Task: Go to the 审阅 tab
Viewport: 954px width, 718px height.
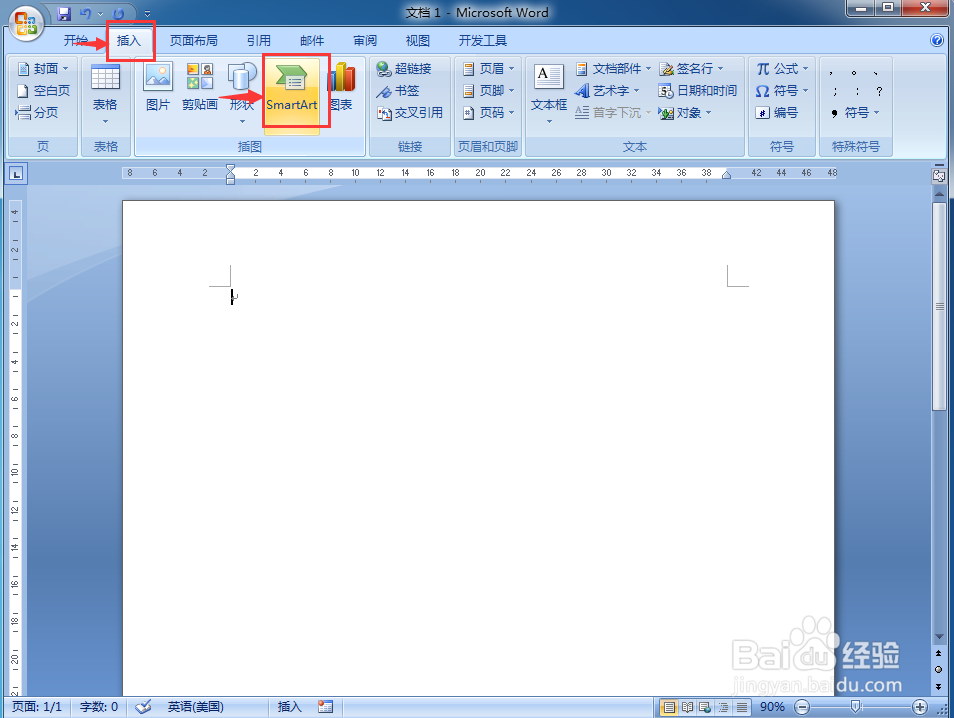Action: point(365,41)
